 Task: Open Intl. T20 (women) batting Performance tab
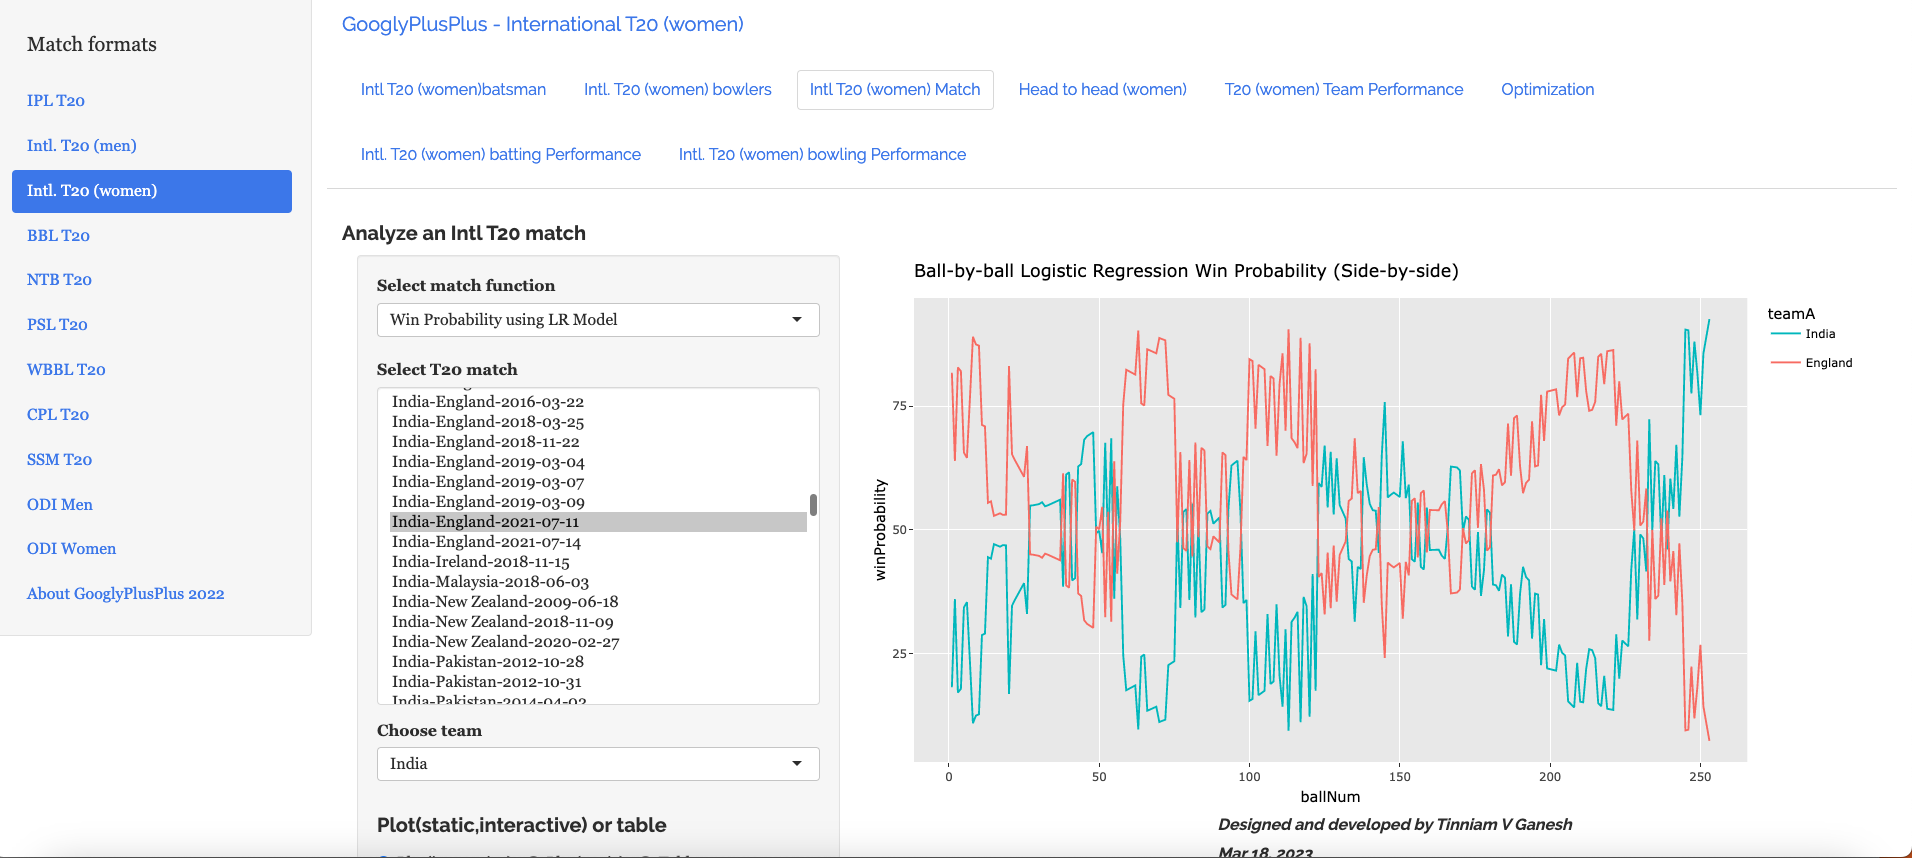click(500, 155)
